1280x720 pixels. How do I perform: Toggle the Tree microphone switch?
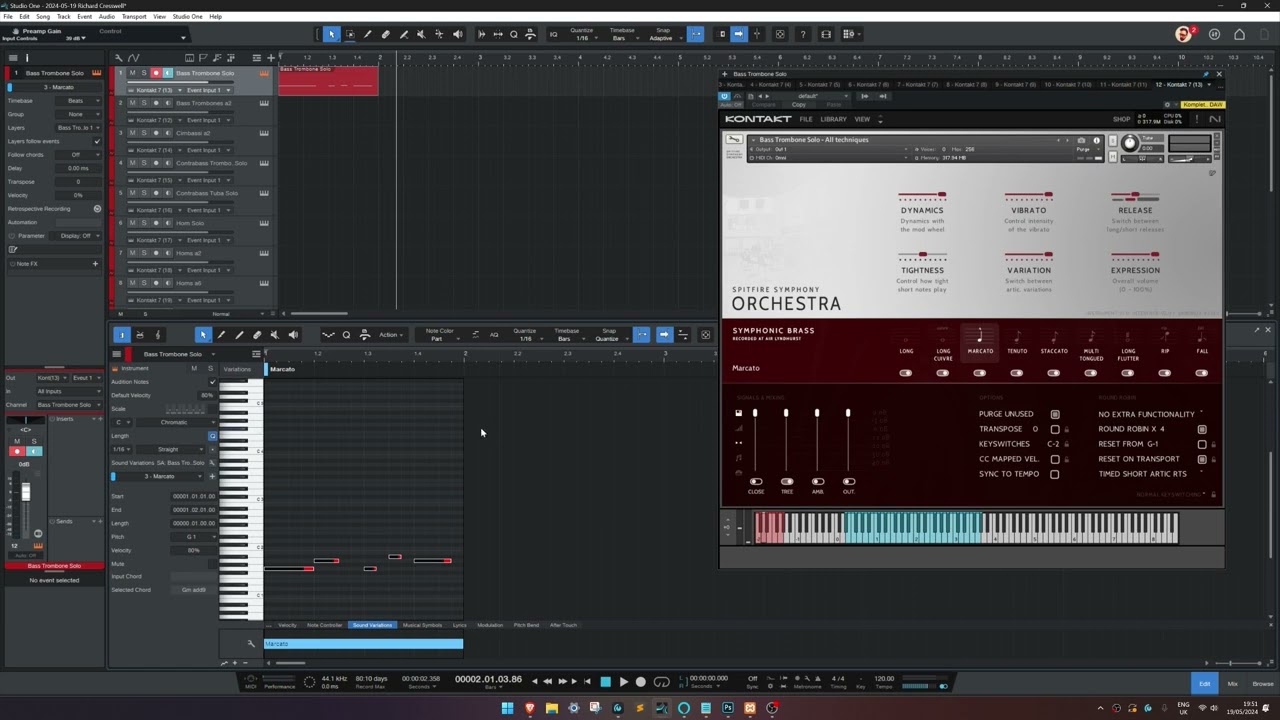point(786,481)
